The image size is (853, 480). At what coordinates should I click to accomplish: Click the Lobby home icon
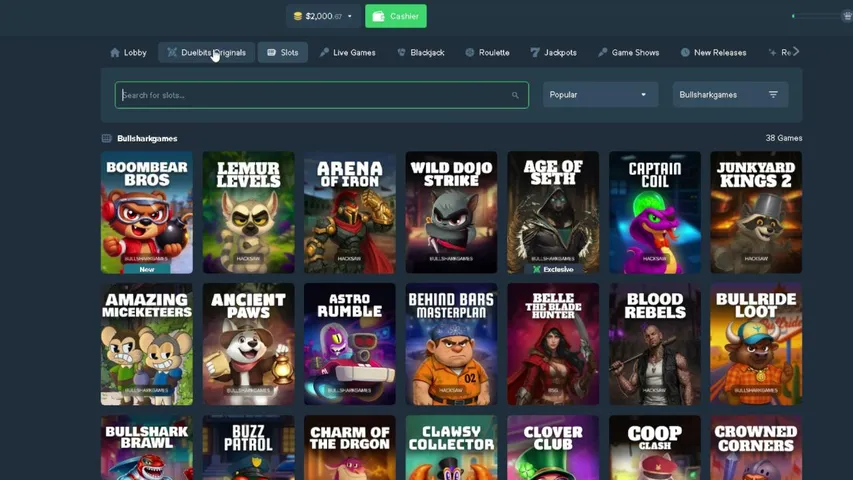115,53
